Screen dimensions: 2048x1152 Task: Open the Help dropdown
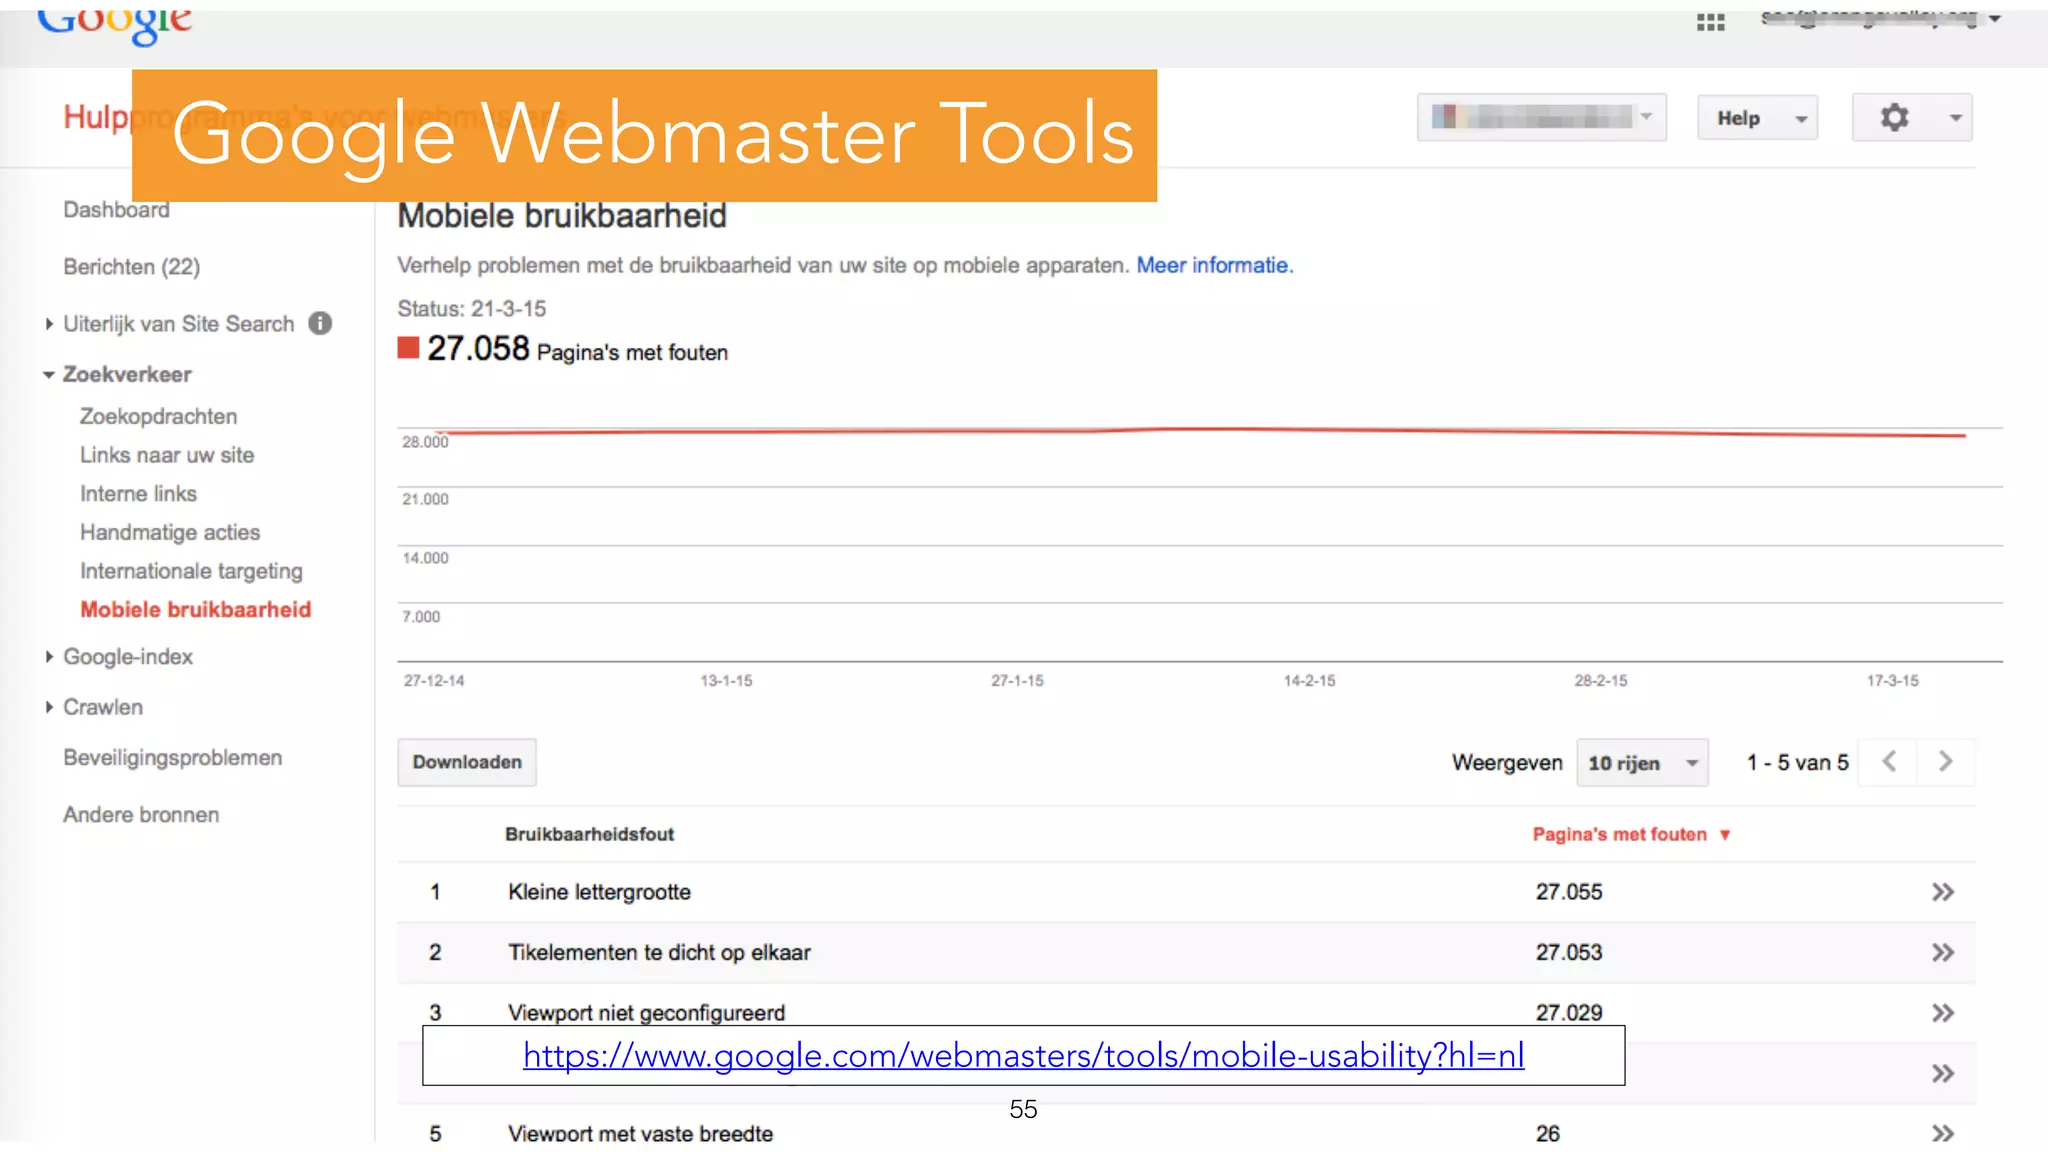coord(1757,118)
